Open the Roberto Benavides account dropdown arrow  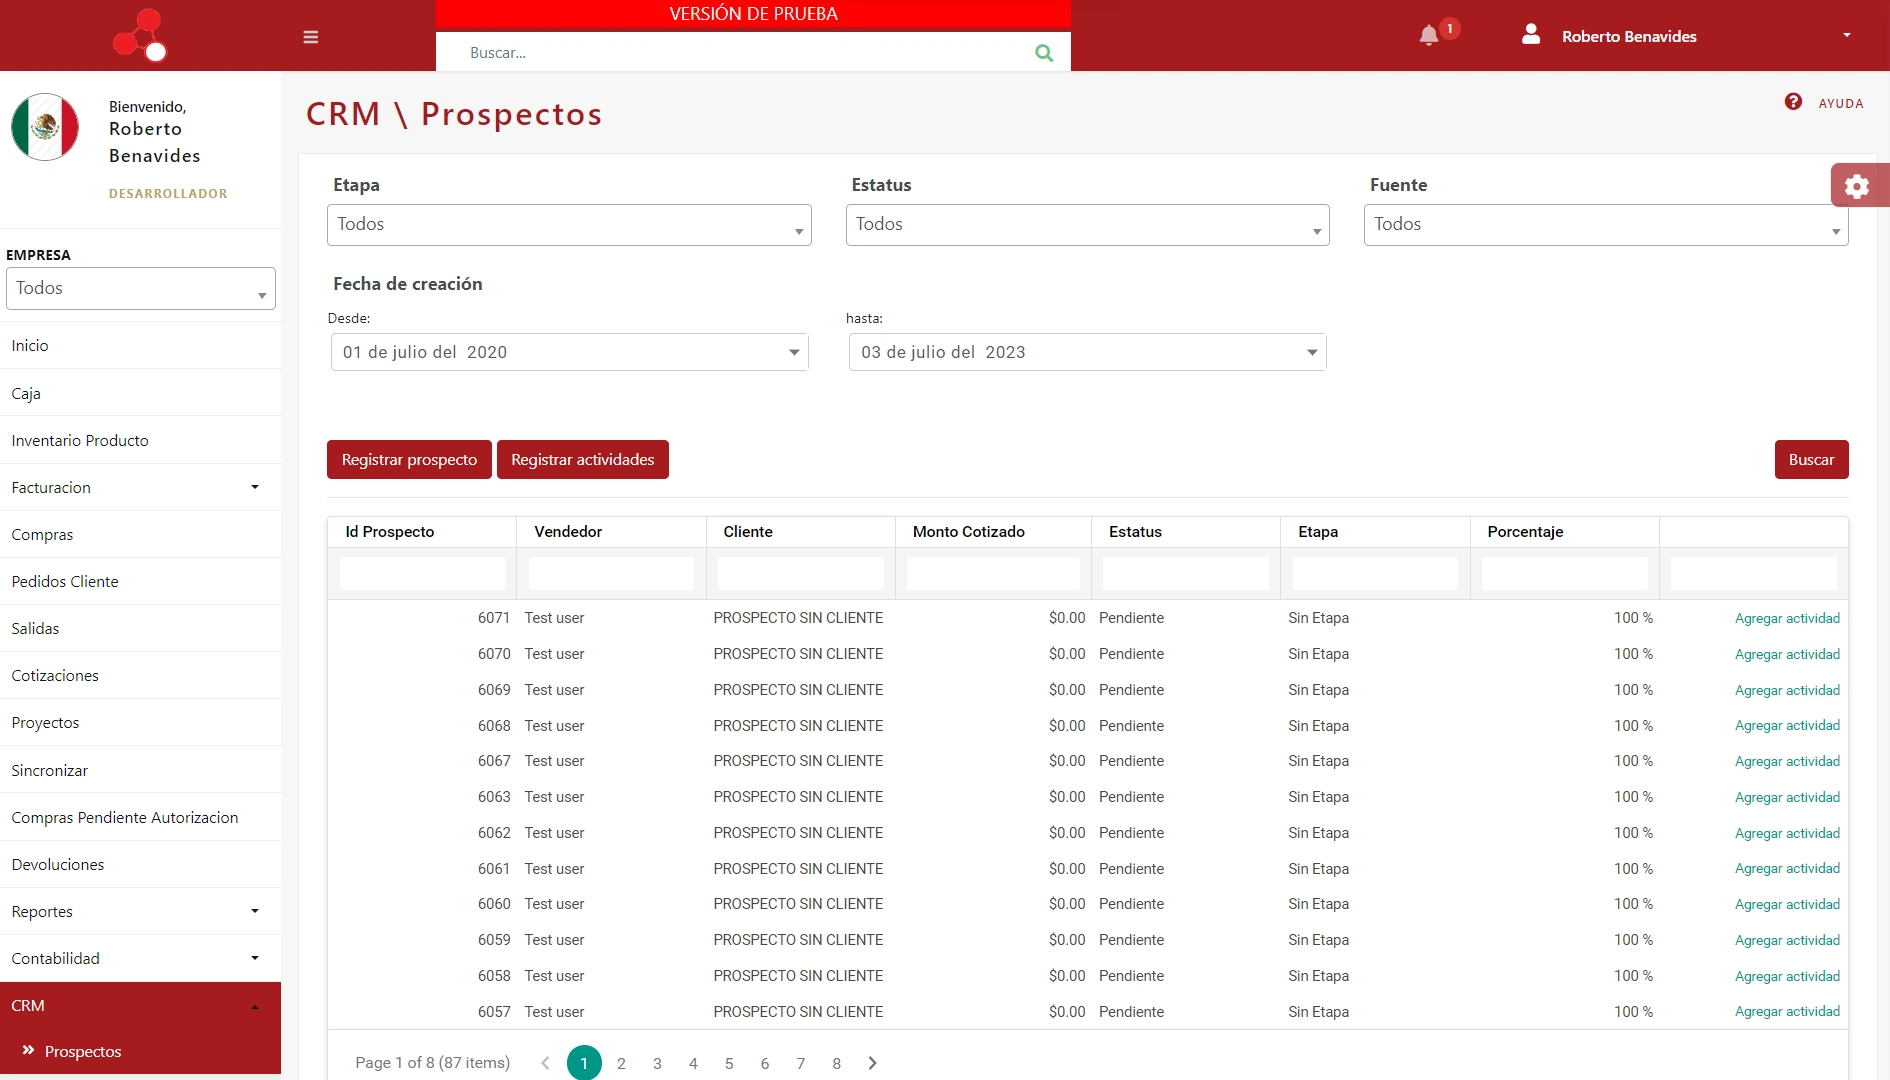[x=1847, y=35]
